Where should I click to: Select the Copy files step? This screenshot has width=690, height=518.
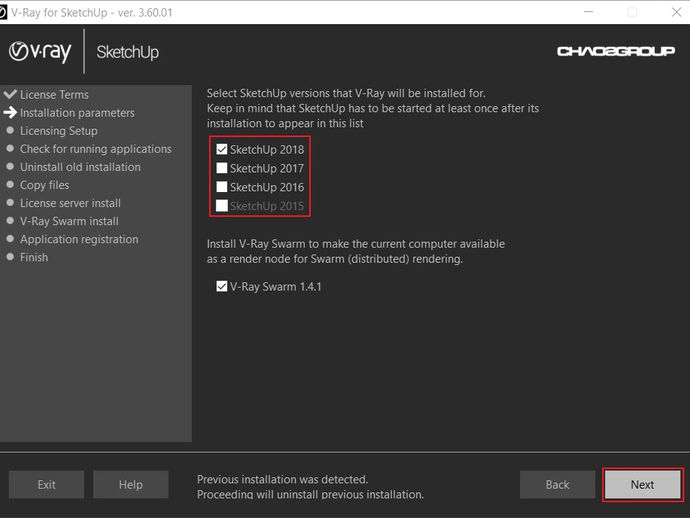44,185
